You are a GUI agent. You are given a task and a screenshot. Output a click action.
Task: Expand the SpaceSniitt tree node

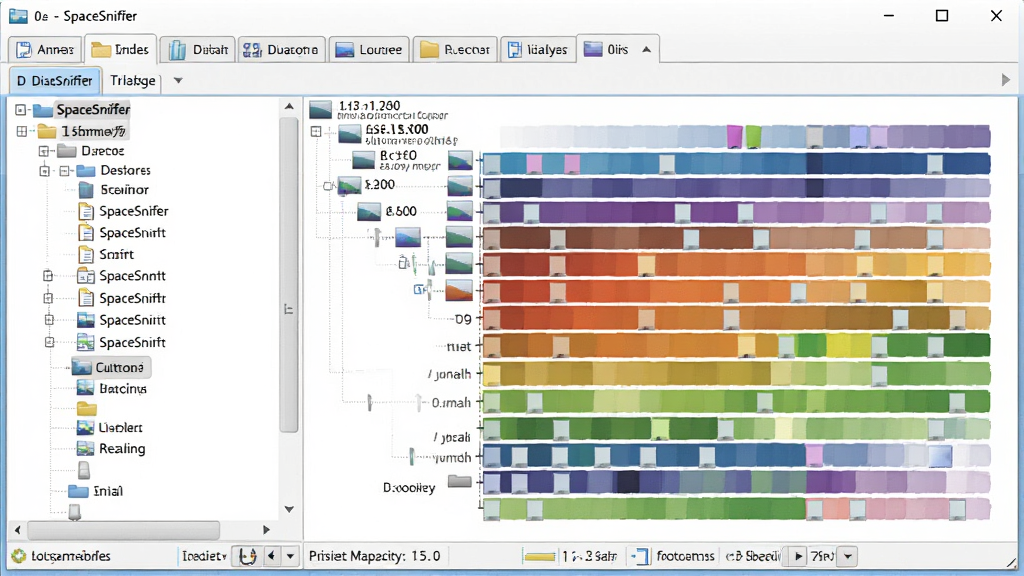49,320
